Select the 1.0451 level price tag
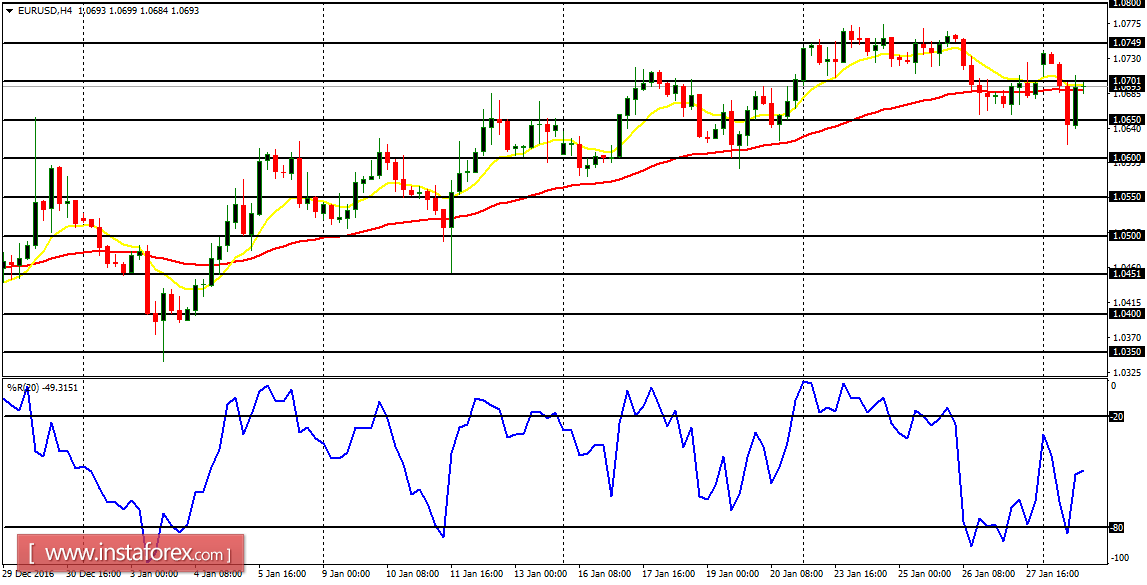The height and width of the screenshot is (585, 1147). coord(1125,273)
